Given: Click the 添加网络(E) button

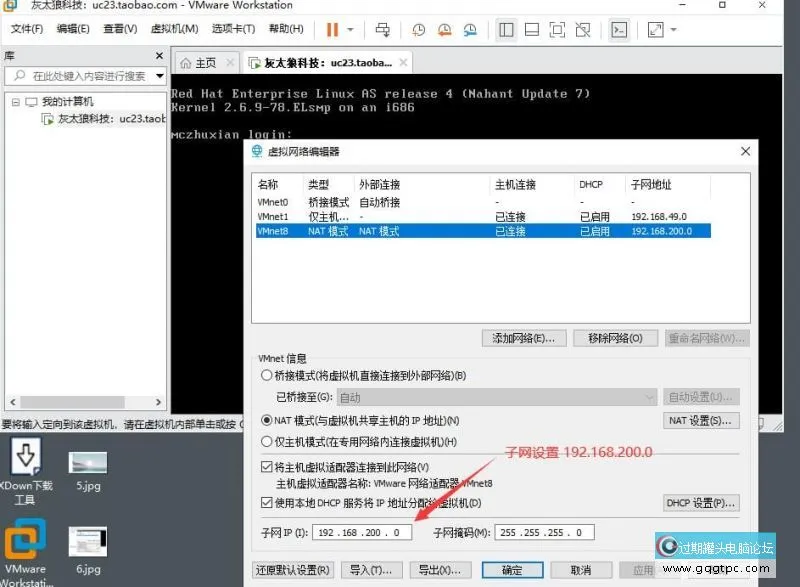Looking at the screenshot, I should [x=523, y=338].
